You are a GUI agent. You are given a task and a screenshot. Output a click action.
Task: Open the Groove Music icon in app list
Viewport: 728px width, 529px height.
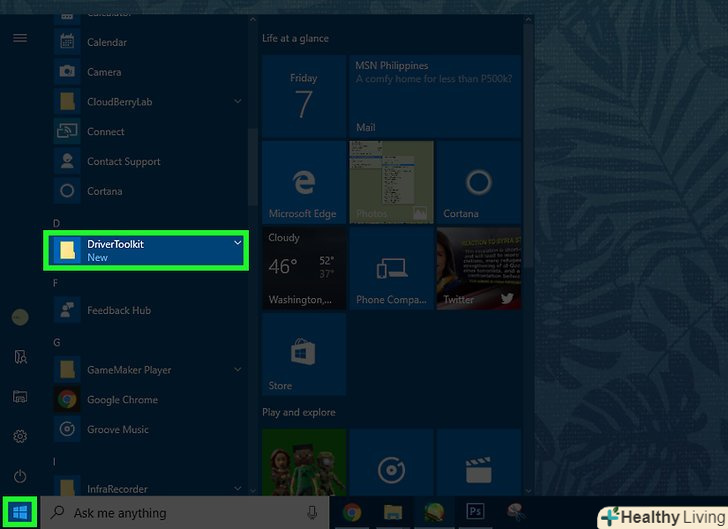pyautogui.click(x=67, y=429)
